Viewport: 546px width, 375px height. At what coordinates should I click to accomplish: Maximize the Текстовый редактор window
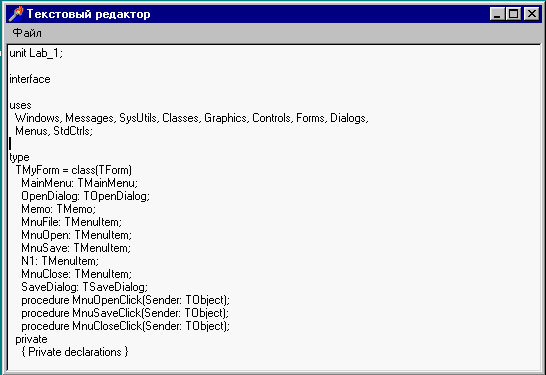tap(513, 14)
